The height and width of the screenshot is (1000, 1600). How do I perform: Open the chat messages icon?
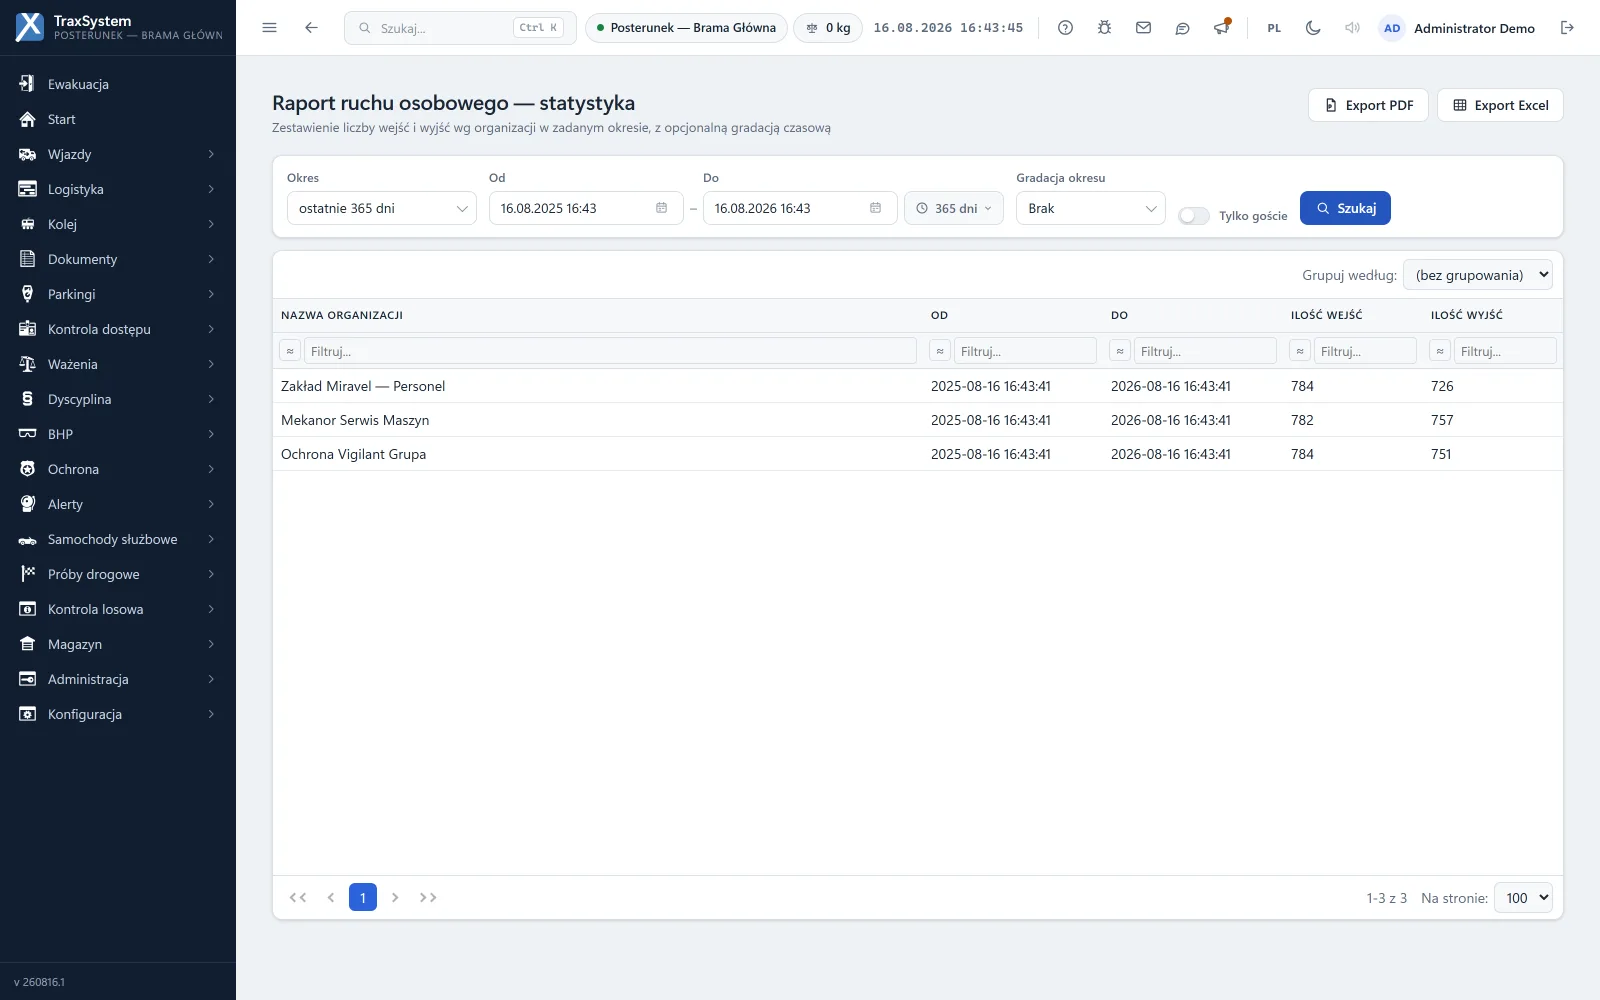point(1182,28)
